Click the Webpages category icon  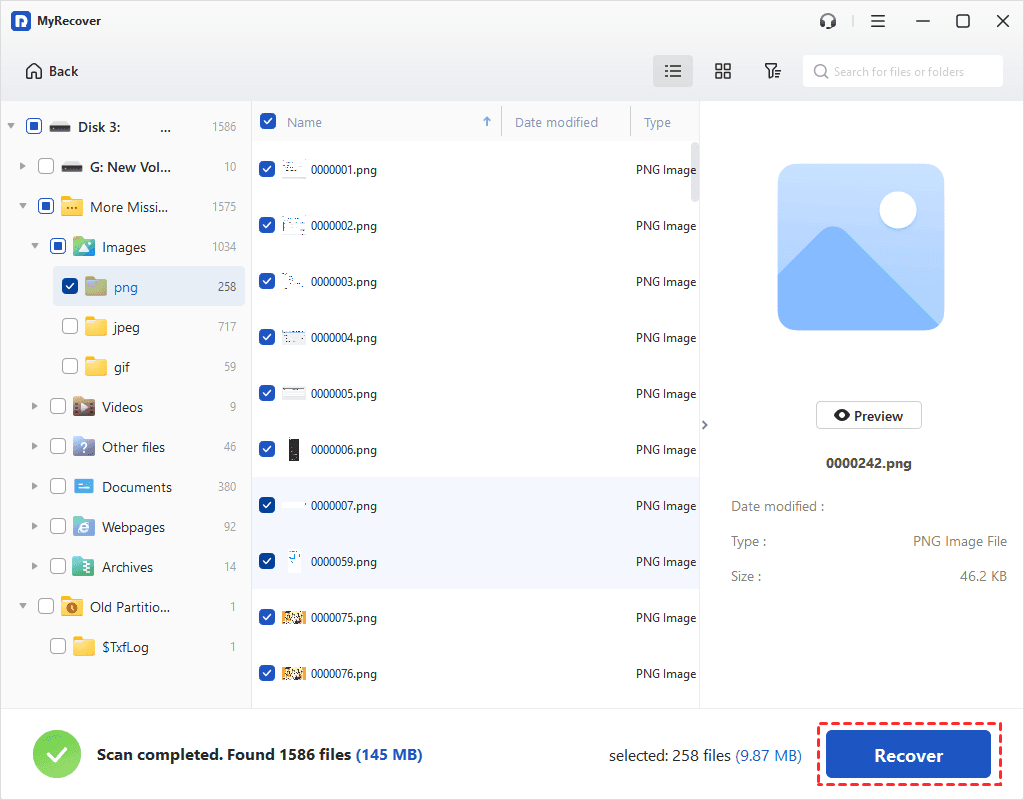(x=84, y=527)
